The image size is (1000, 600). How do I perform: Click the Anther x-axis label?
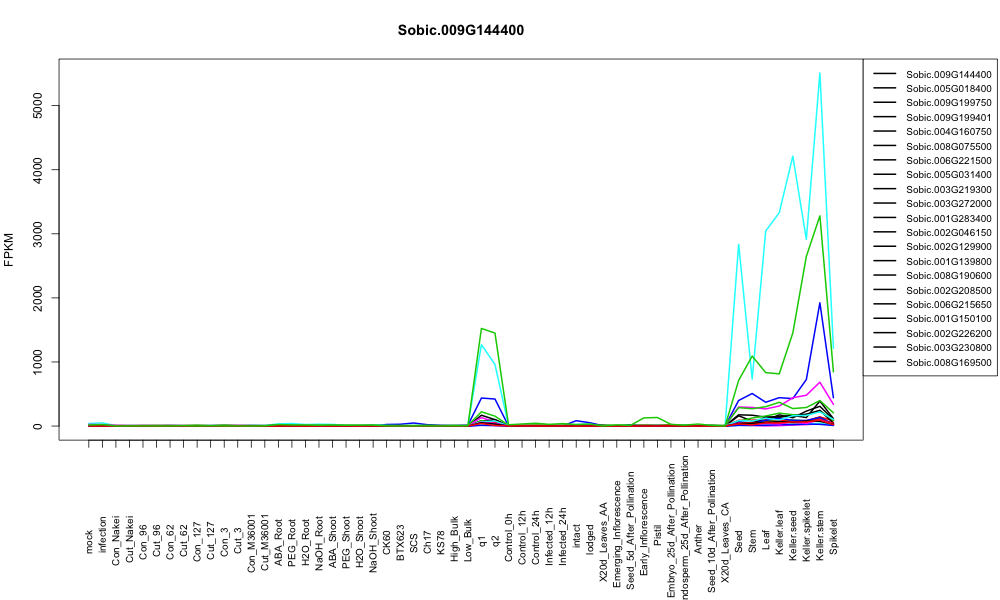pos(698,539)
